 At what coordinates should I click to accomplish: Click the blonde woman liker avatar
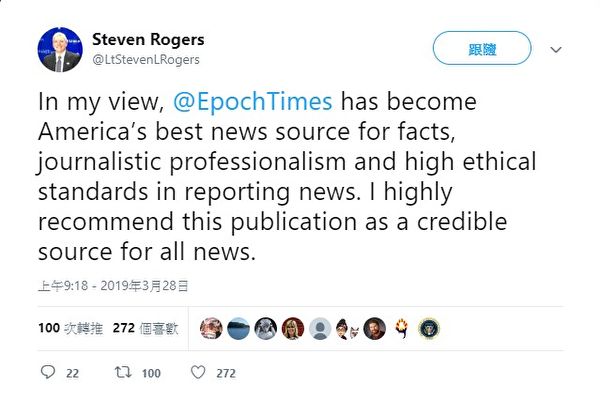[293, 328]
